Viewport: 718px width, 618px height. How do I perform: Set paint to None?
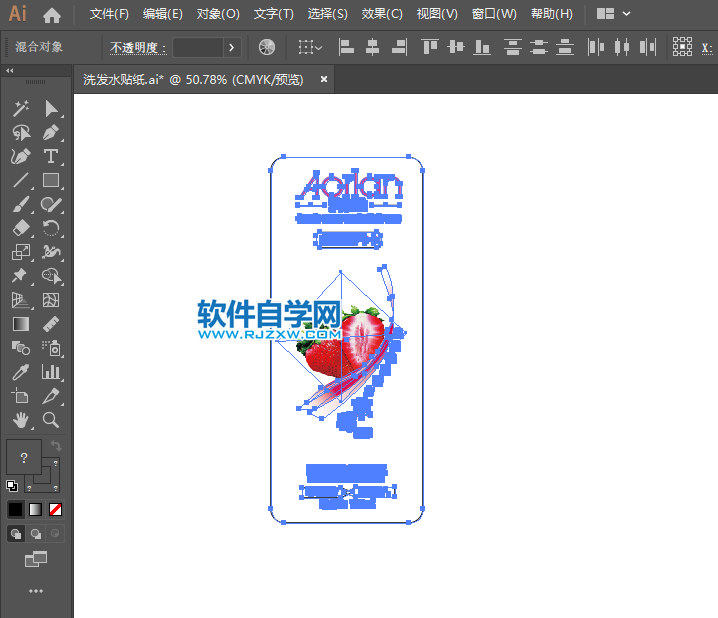pyautogui.click(x=55, y=509)
